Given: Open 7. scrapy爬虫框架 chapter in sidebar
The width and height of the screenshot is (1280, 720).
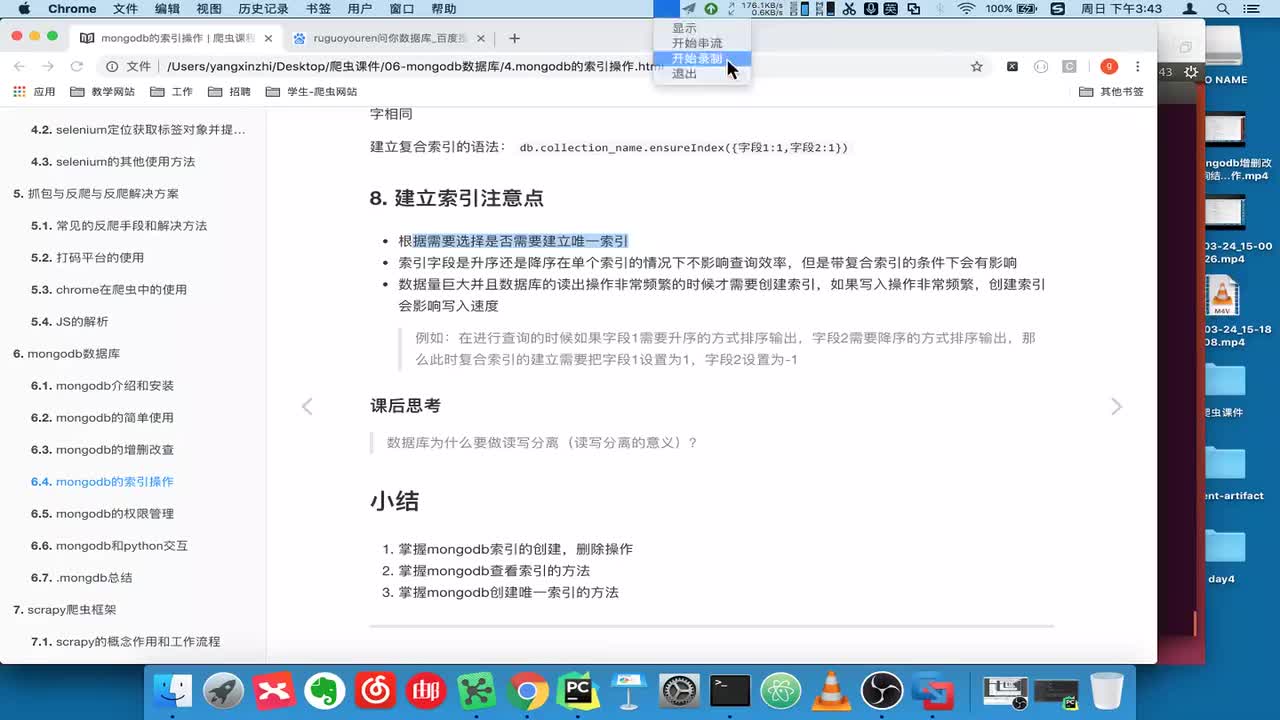Looking at the screenshot, I should (x=65, y=610).
